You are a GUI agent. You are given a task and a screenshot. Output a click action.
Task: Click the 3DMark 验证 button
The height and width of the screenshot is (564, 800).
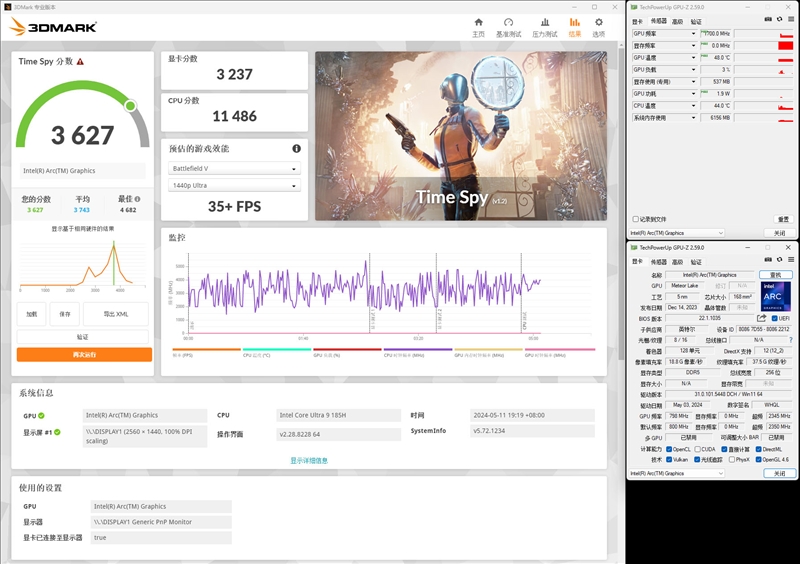83,337
